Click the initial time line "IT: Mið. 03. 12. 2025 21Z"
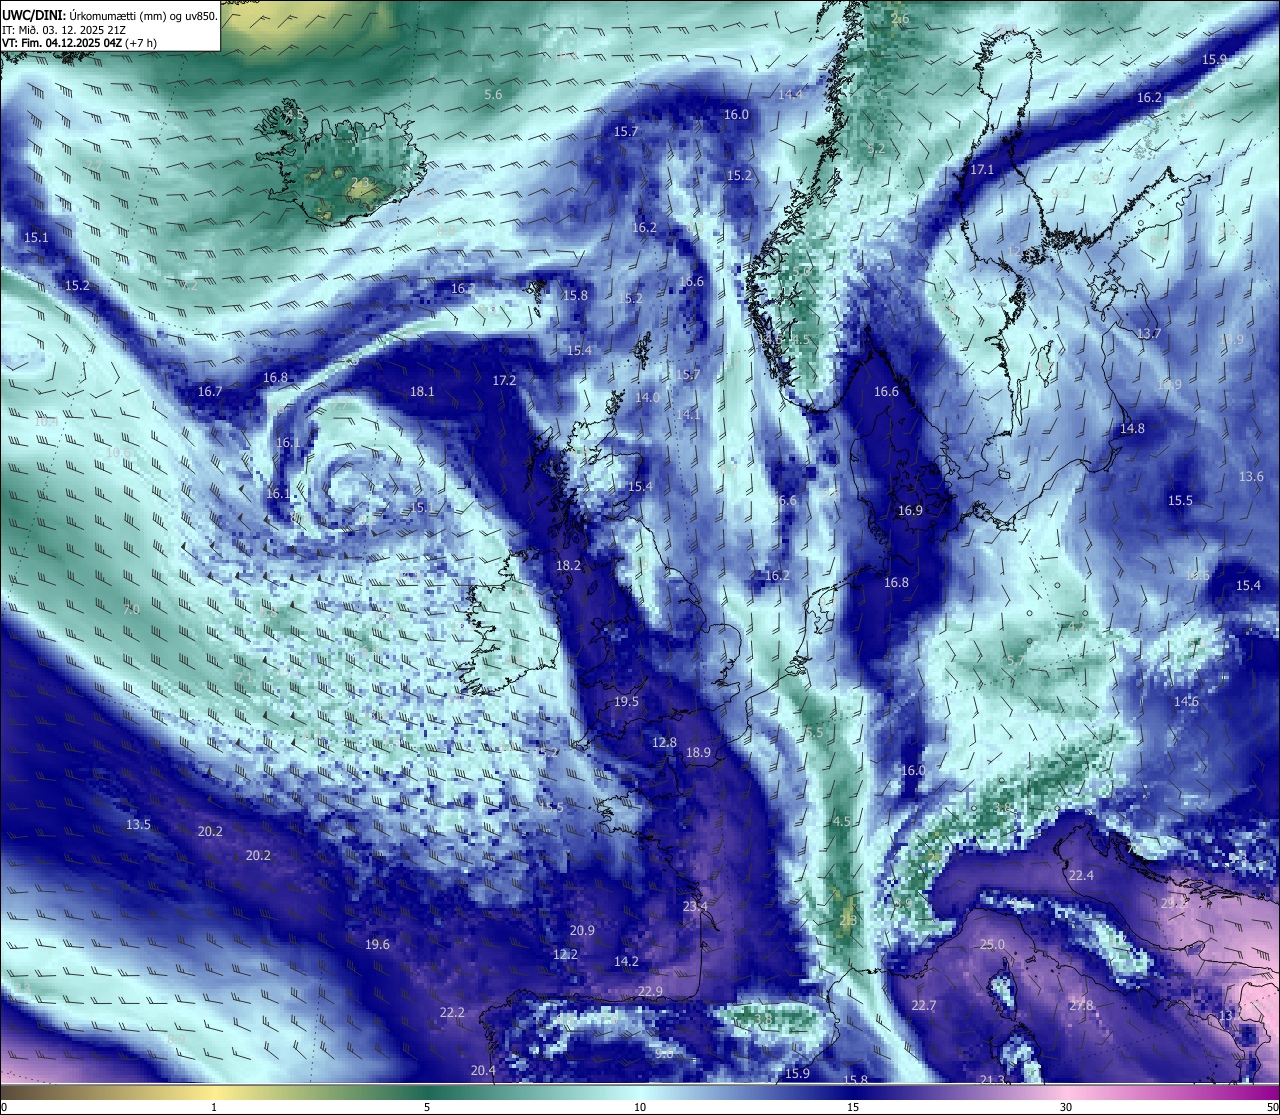1280x1115 pixels. (x=64, y=30)
